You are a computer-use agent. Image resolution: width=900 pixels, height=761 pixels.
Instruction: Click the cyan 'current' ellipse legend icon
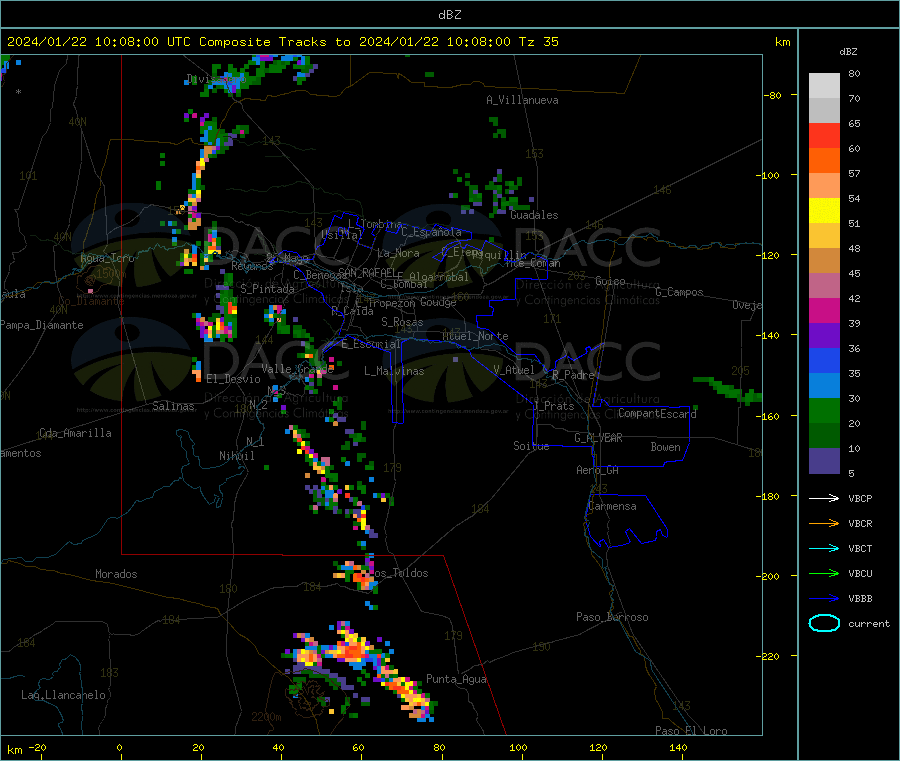click(x=824, y=623)
